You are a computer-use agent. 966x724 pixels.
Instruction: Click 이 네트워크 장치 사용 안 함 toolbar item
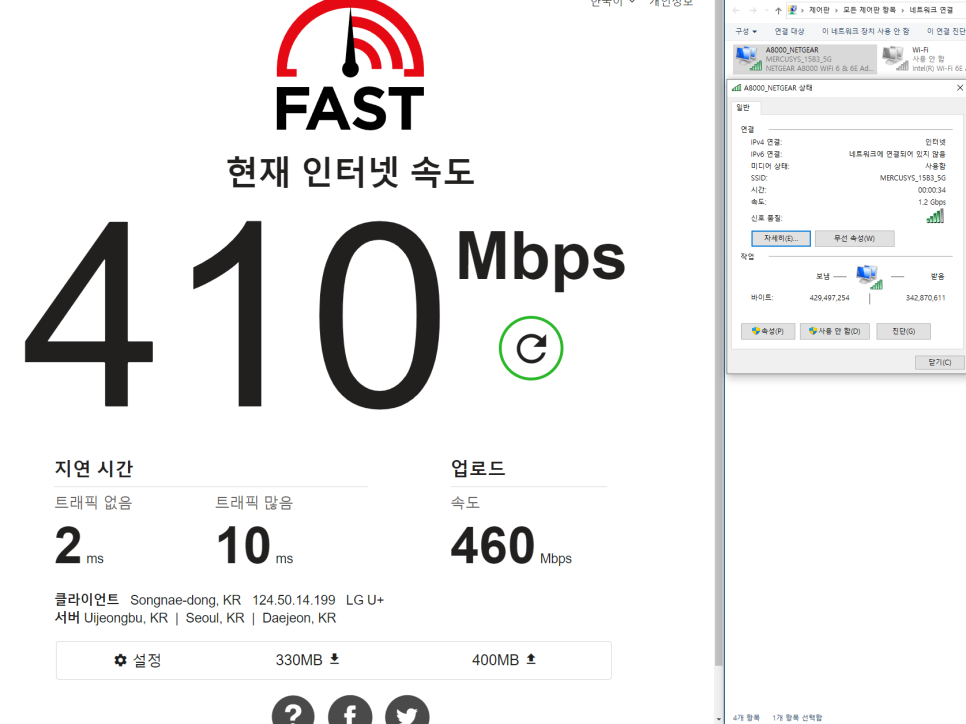pyautogui.click(x=865, y=31)
